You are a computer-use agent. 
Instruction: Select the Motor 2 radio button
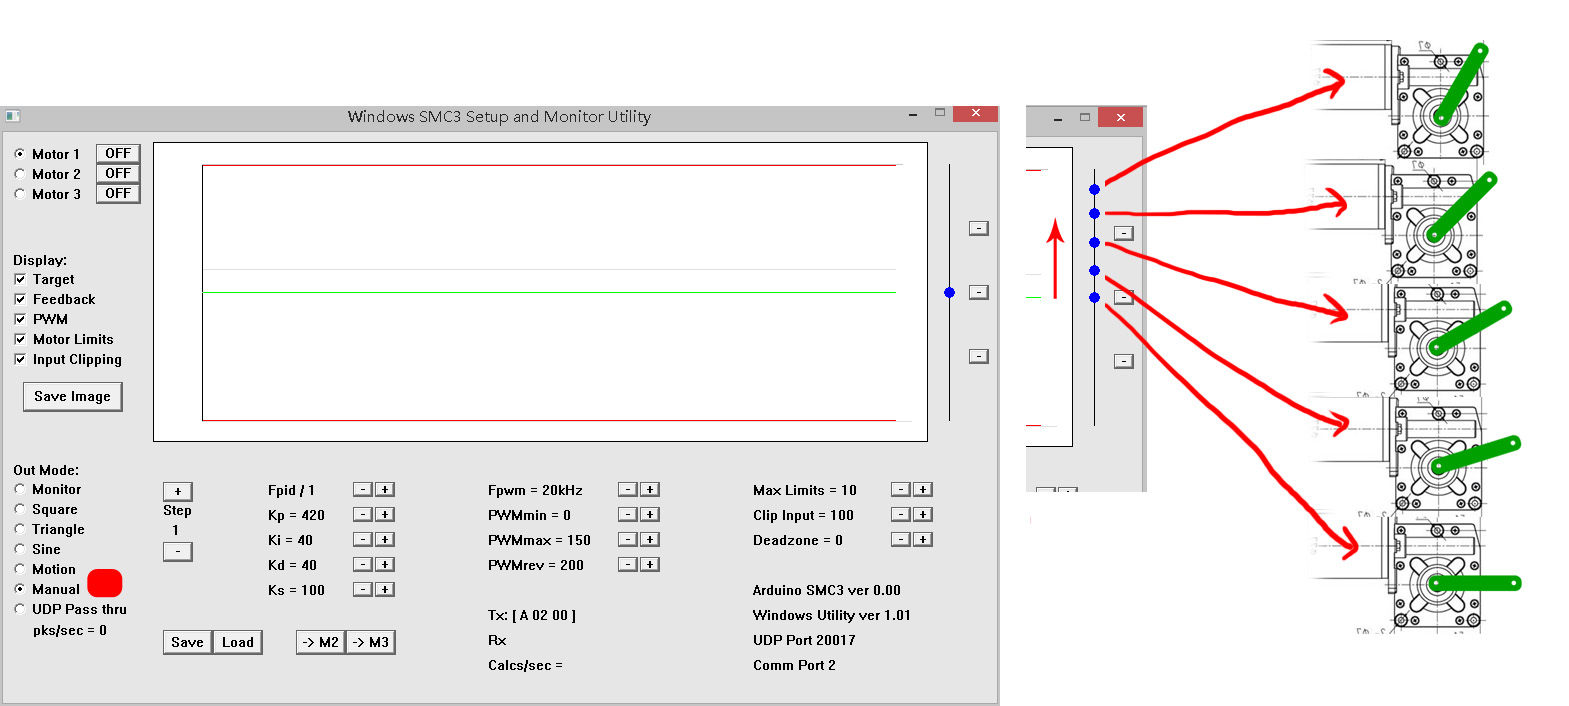click(x=20, y=174)
